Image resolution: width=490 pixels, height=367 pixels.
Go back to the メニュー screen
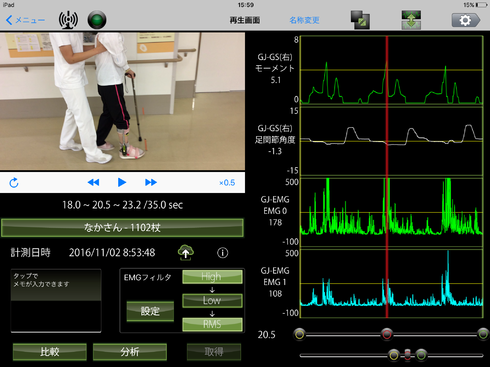[x=25, y=20]
